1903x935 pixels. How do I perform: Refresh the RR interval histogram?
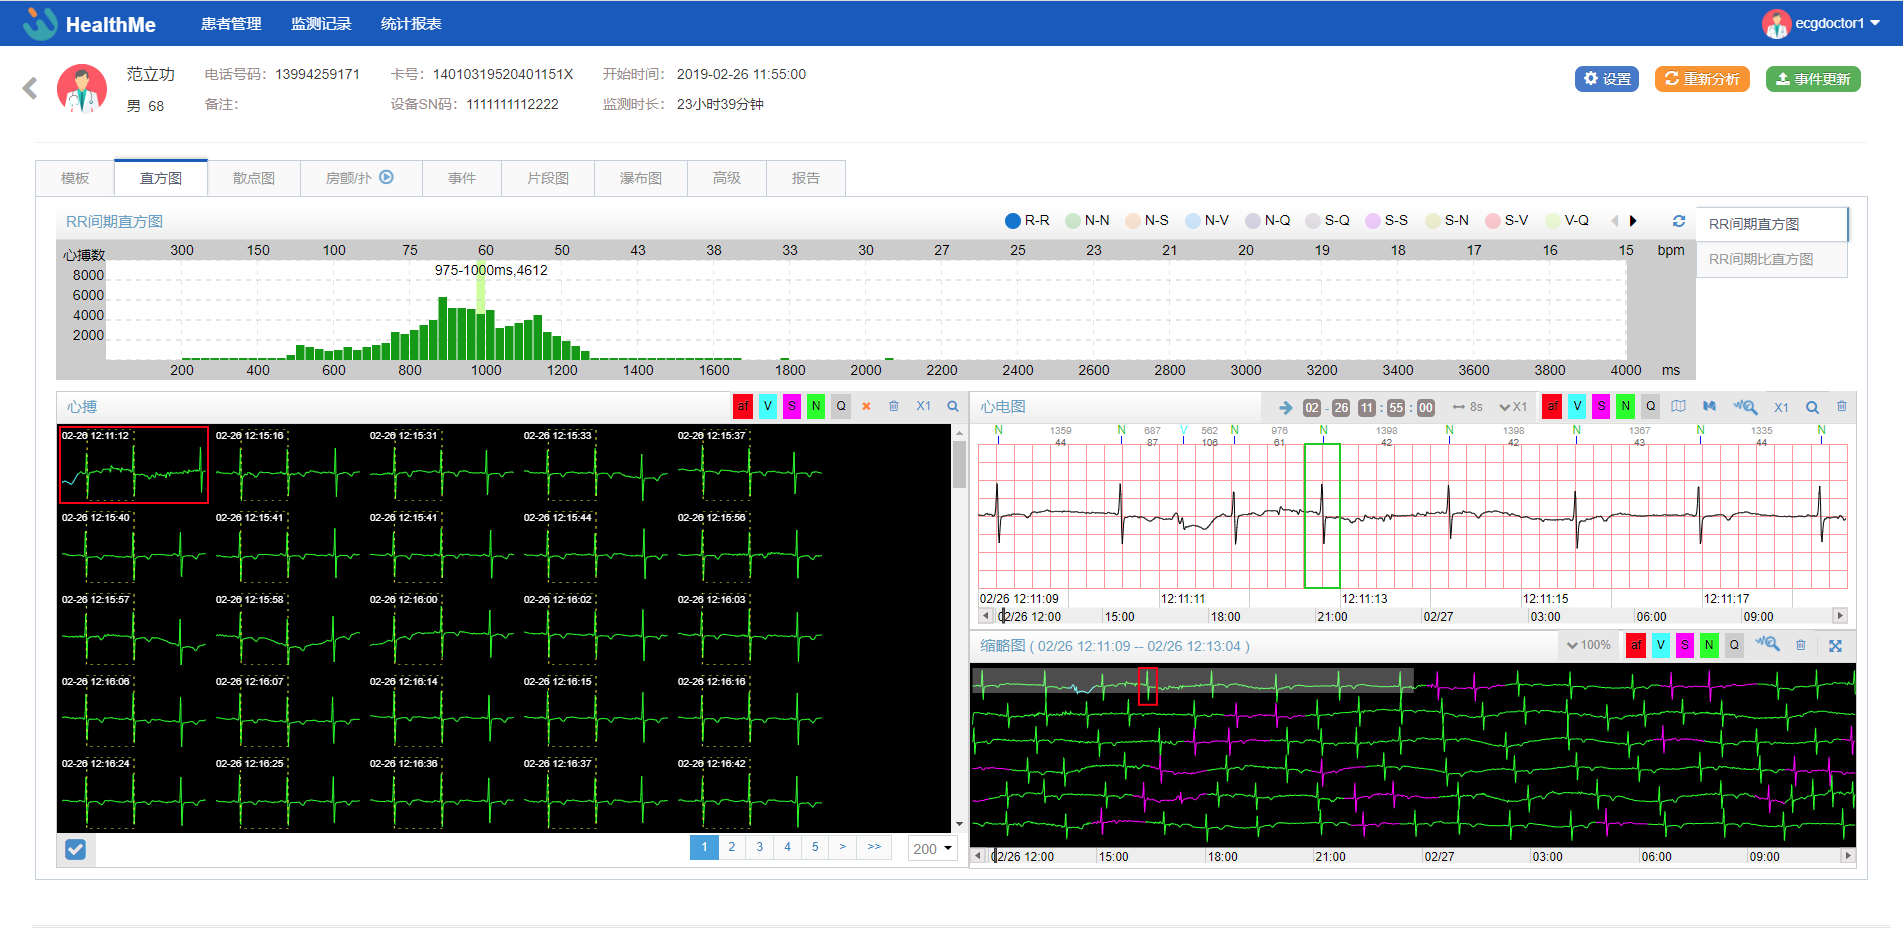point(1679,221)
